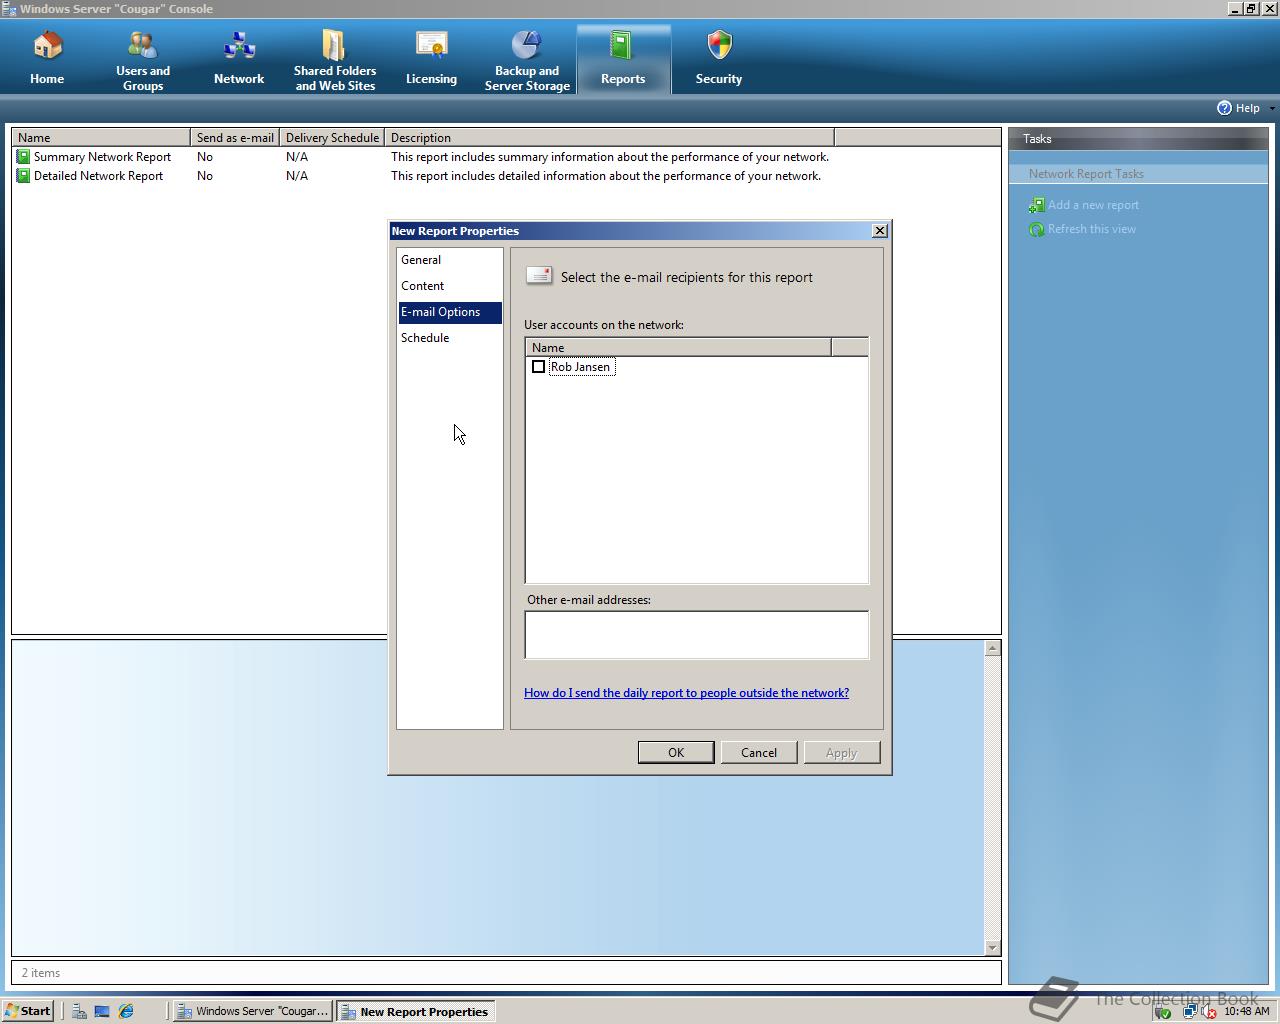Click the summary information description text

610,157
